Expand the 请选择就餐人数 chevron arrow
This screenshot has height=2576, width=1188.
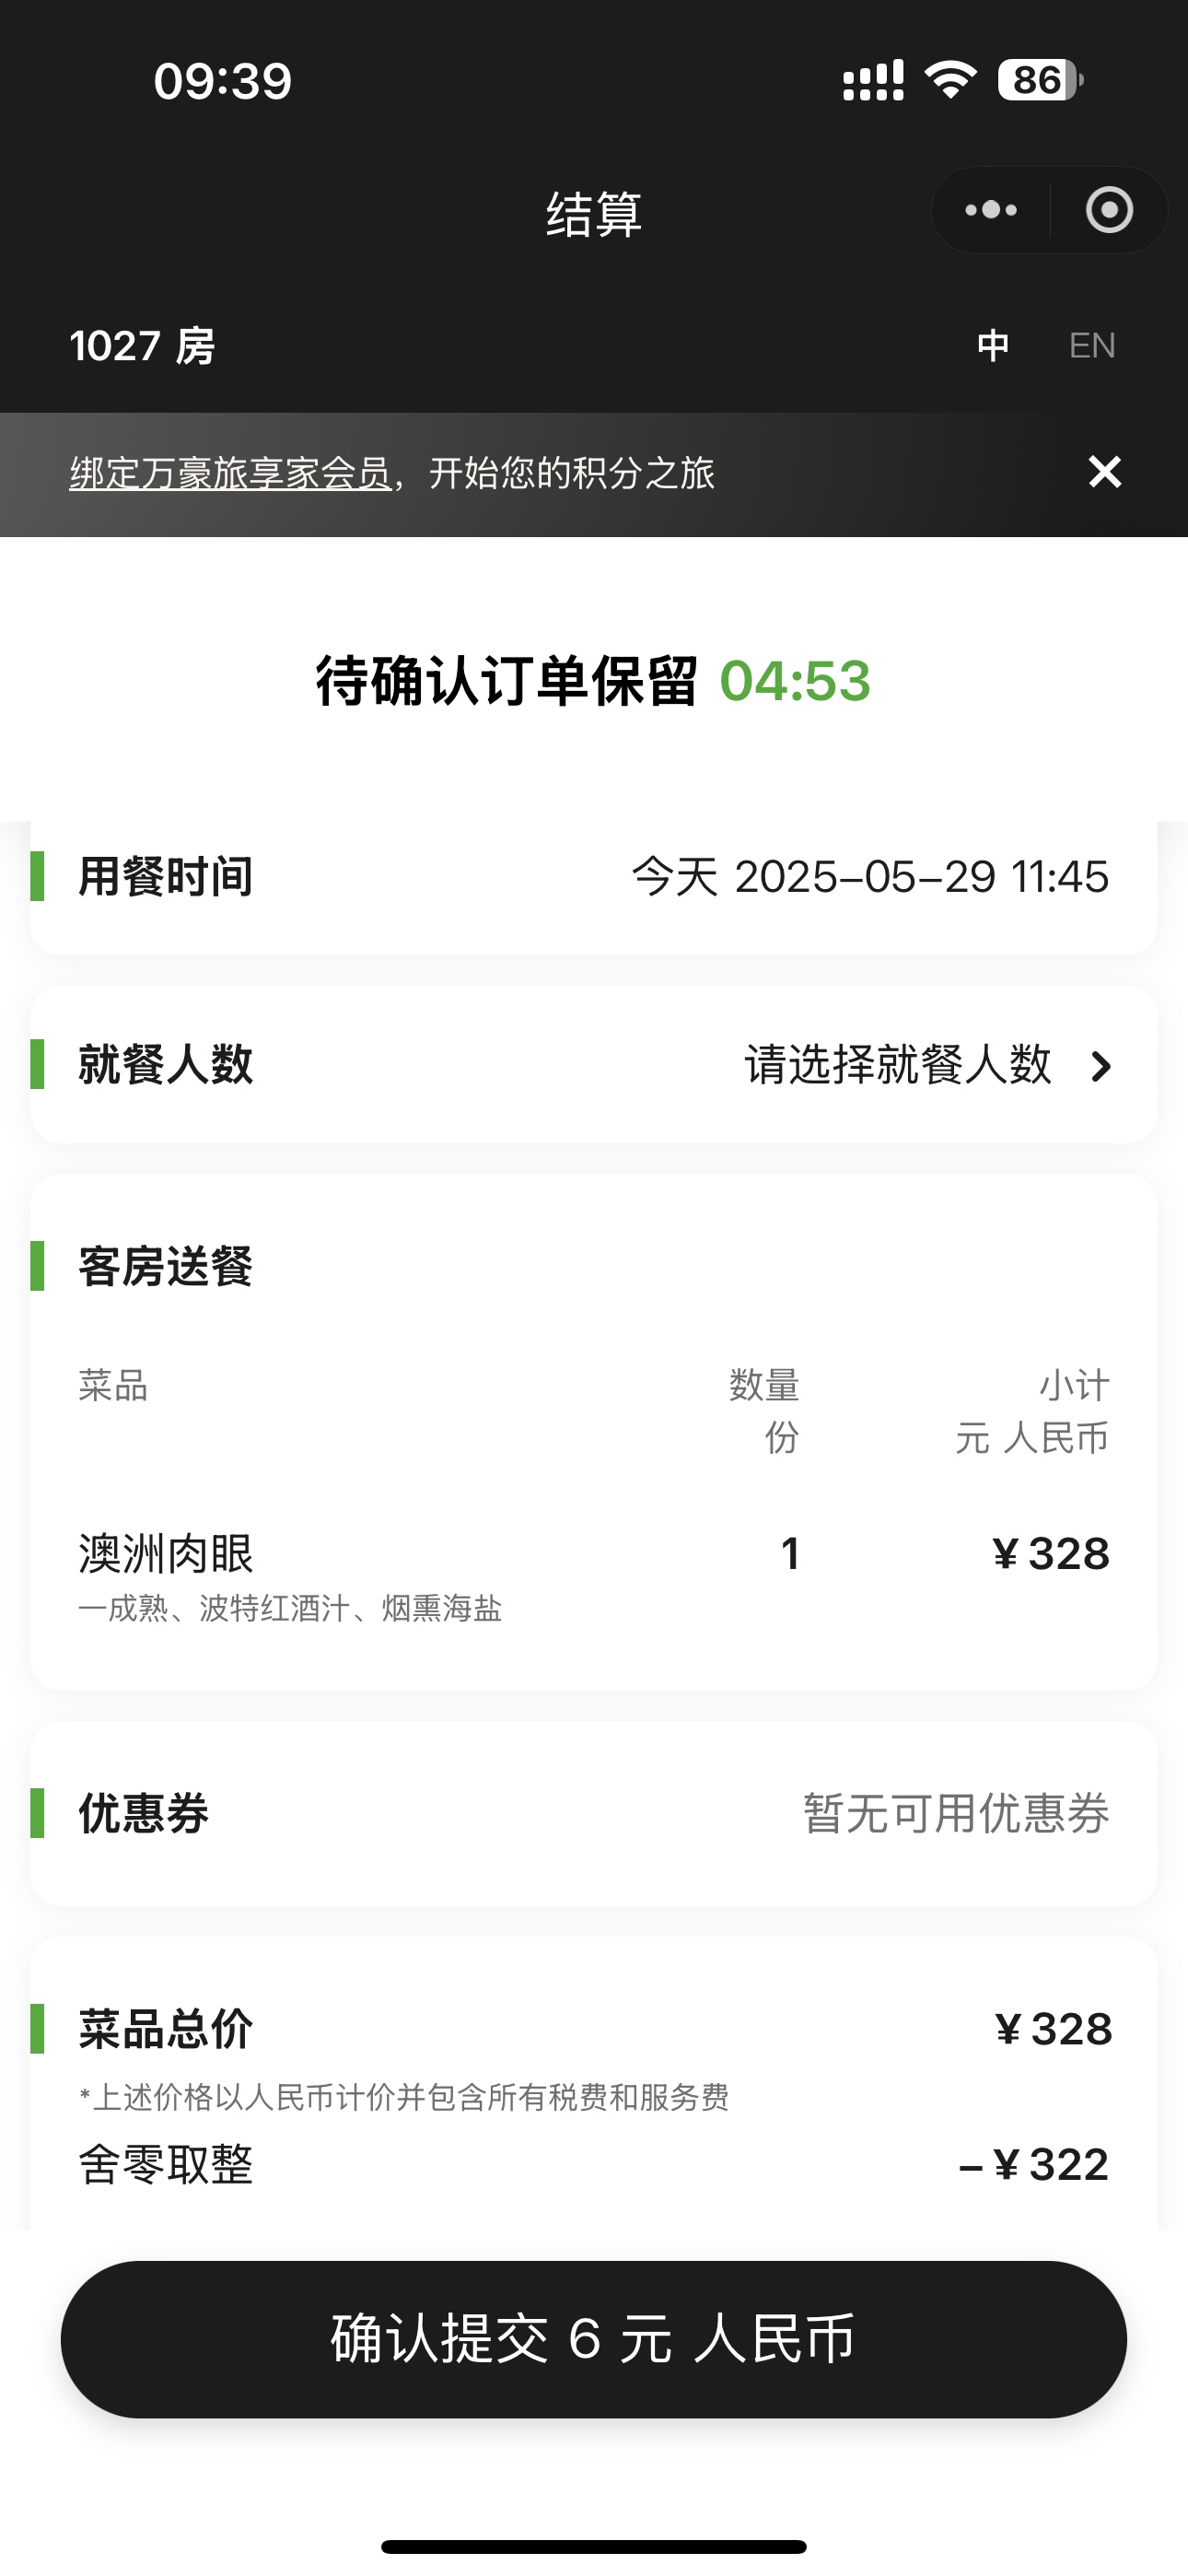pyautogui.click(x=1101, y=1066)
